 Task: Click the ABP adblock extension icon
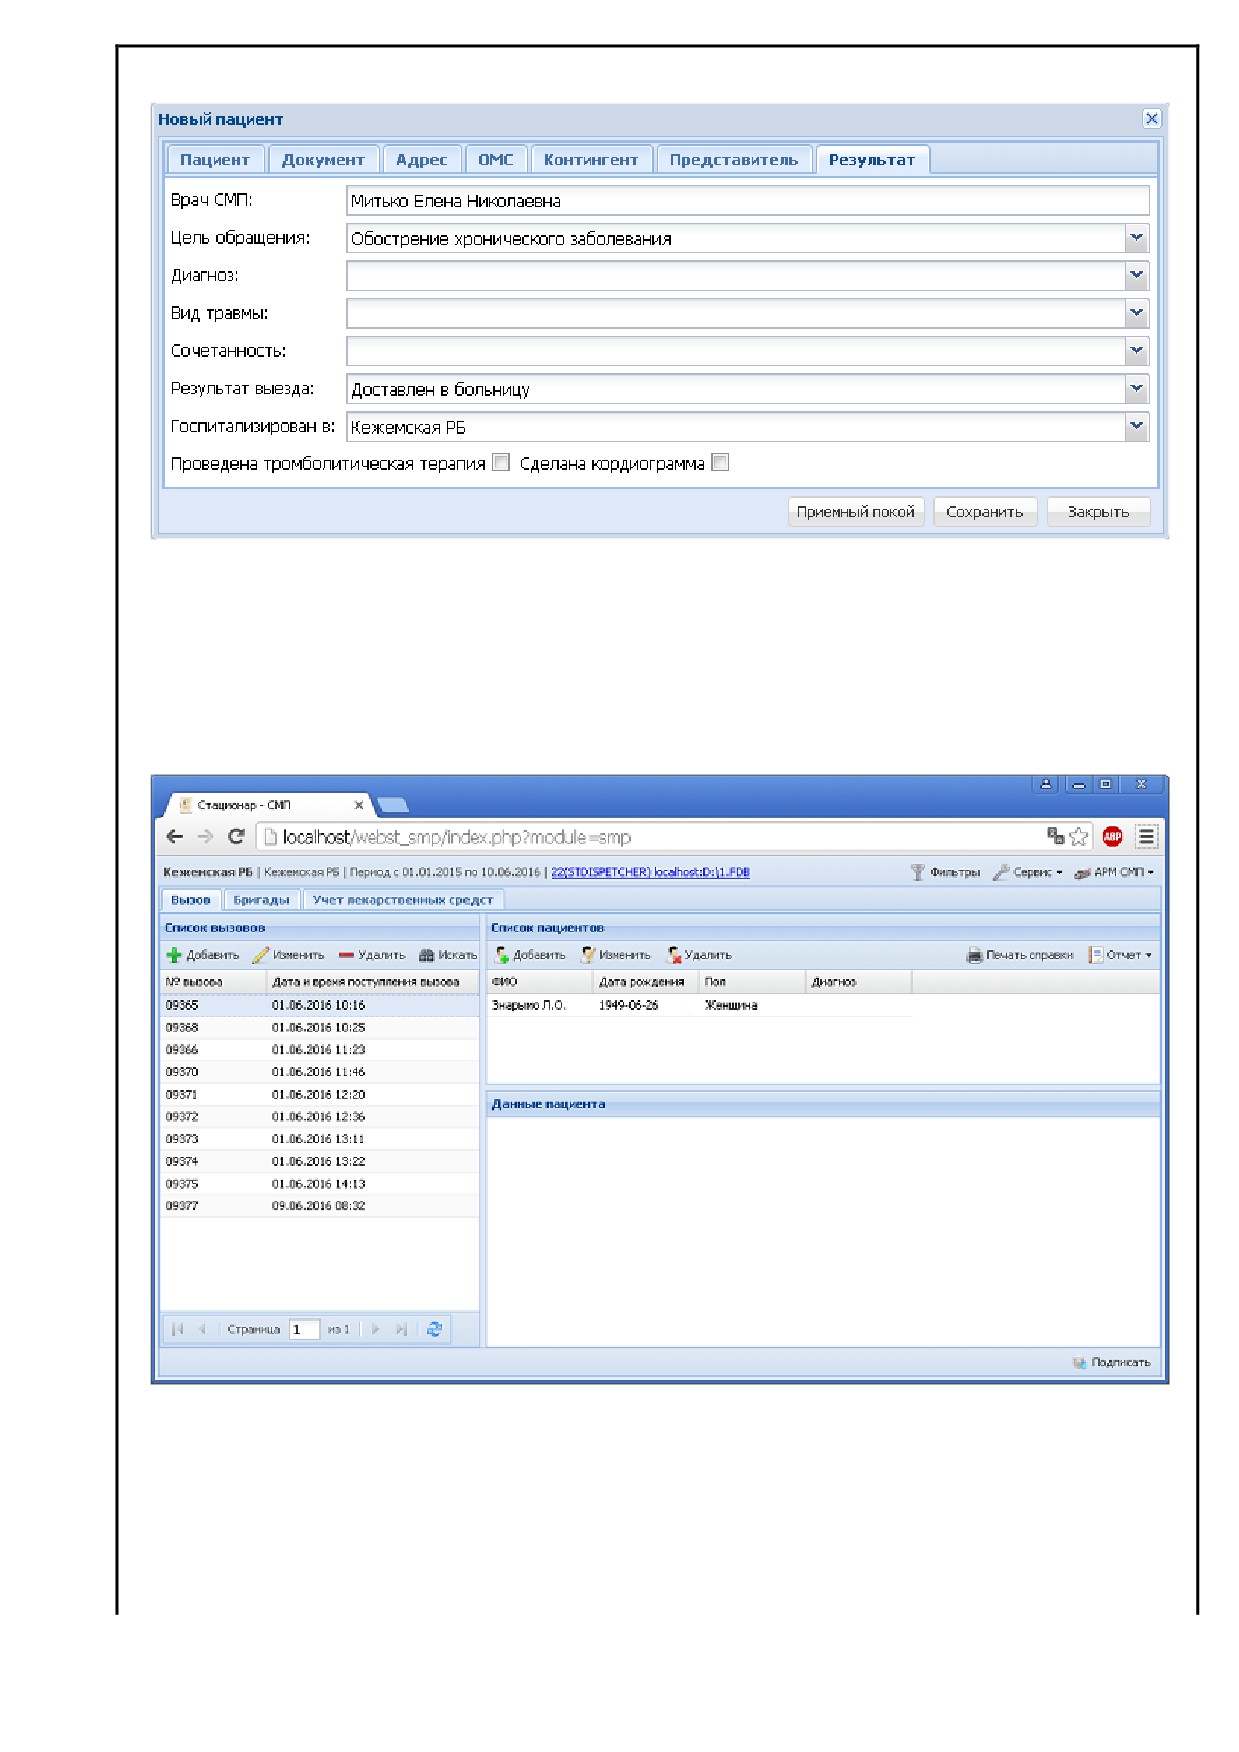click(x=1112, y=837)
